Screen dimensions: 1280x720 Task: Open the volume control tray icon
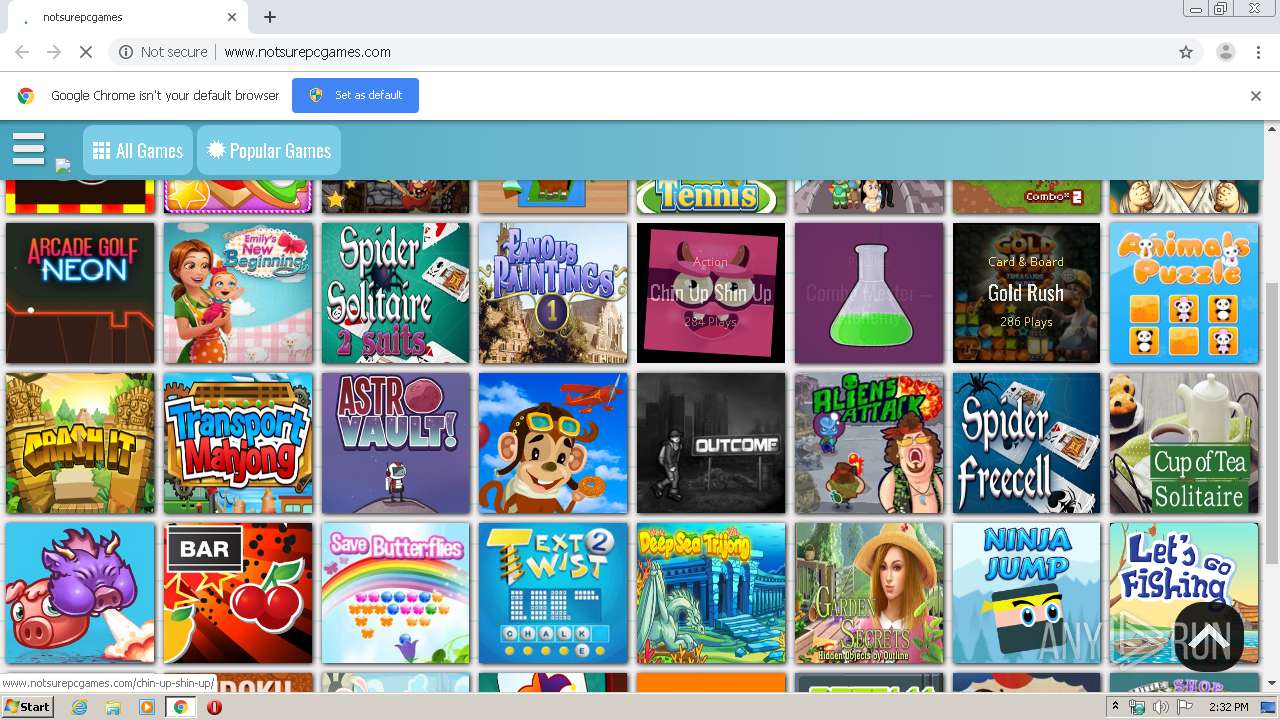[1160, 707]
